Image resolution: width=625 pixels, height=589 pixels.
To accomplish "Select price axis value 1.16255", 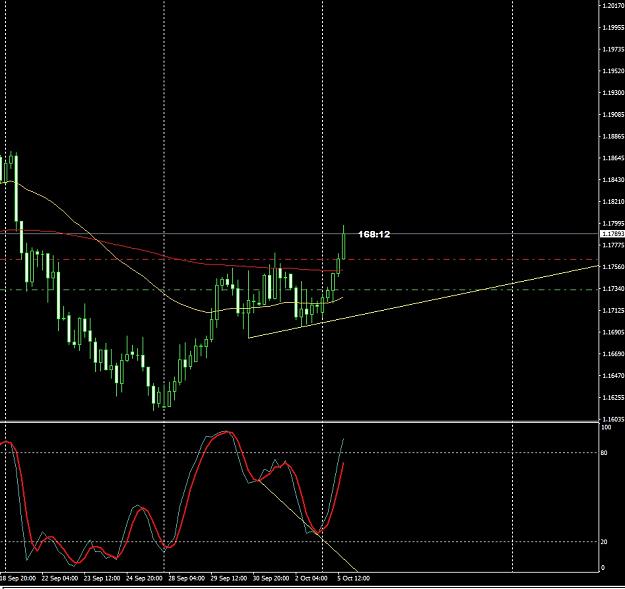I will tap(613, 397).
